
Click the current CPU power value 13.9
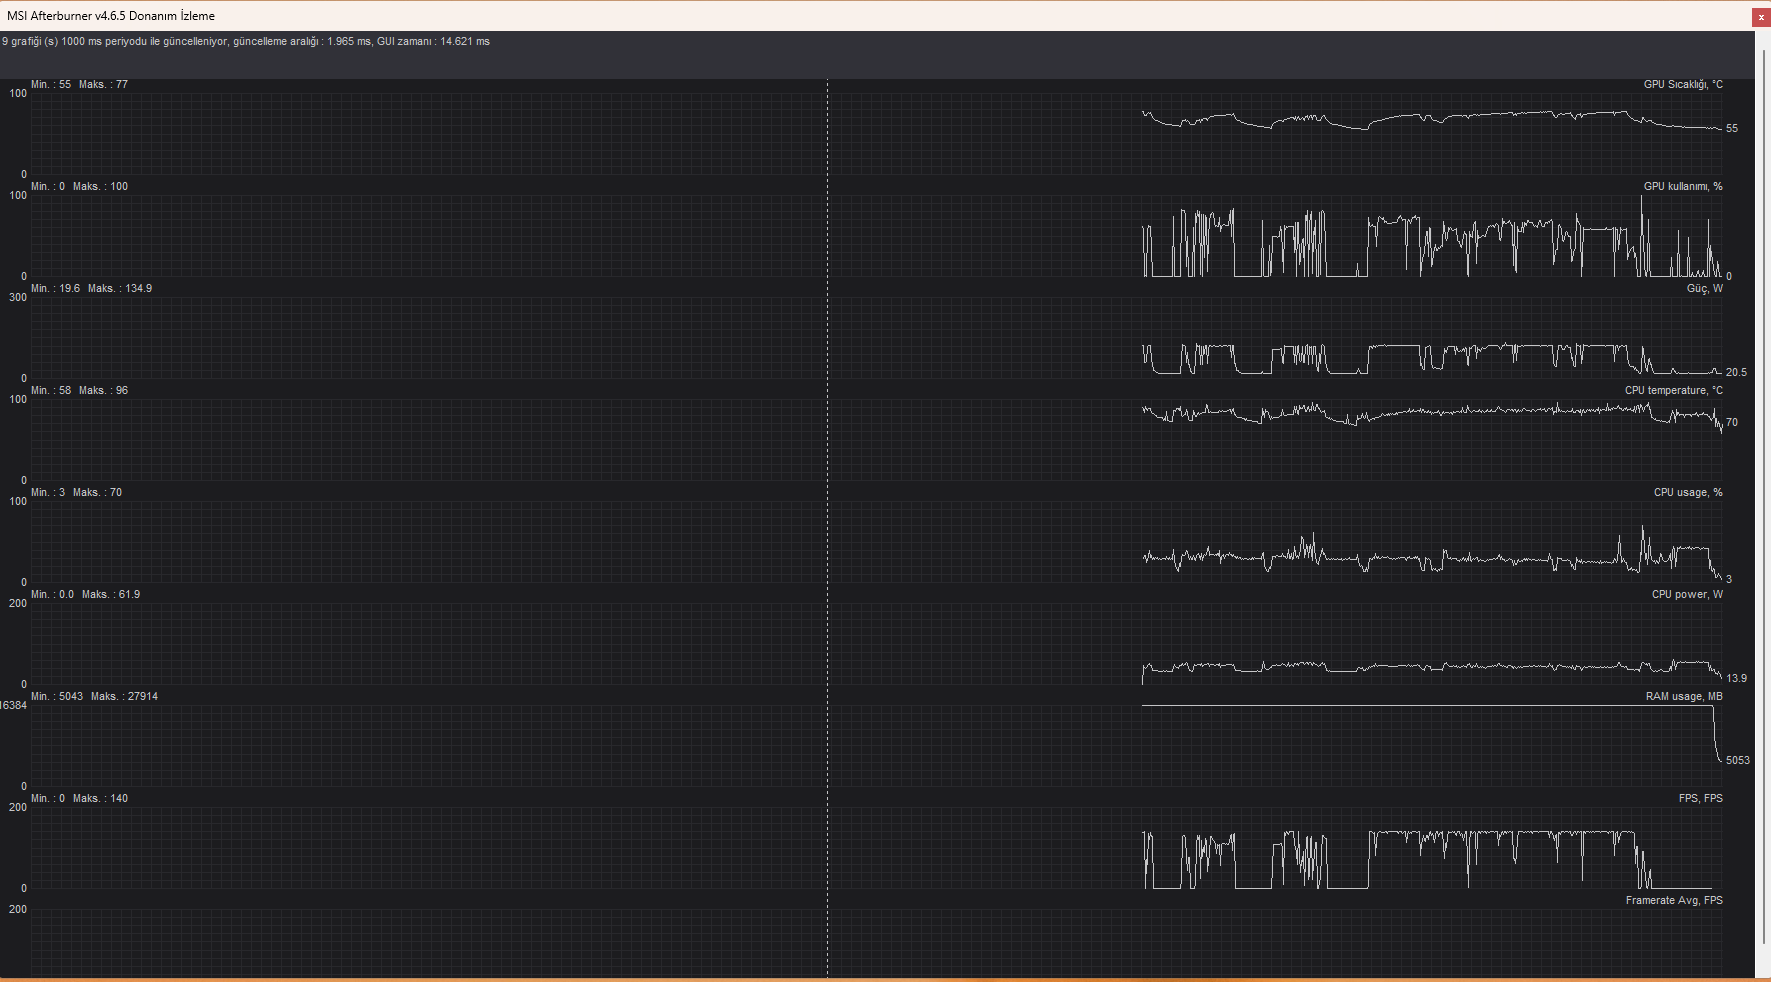click(x=1736, y=679)
